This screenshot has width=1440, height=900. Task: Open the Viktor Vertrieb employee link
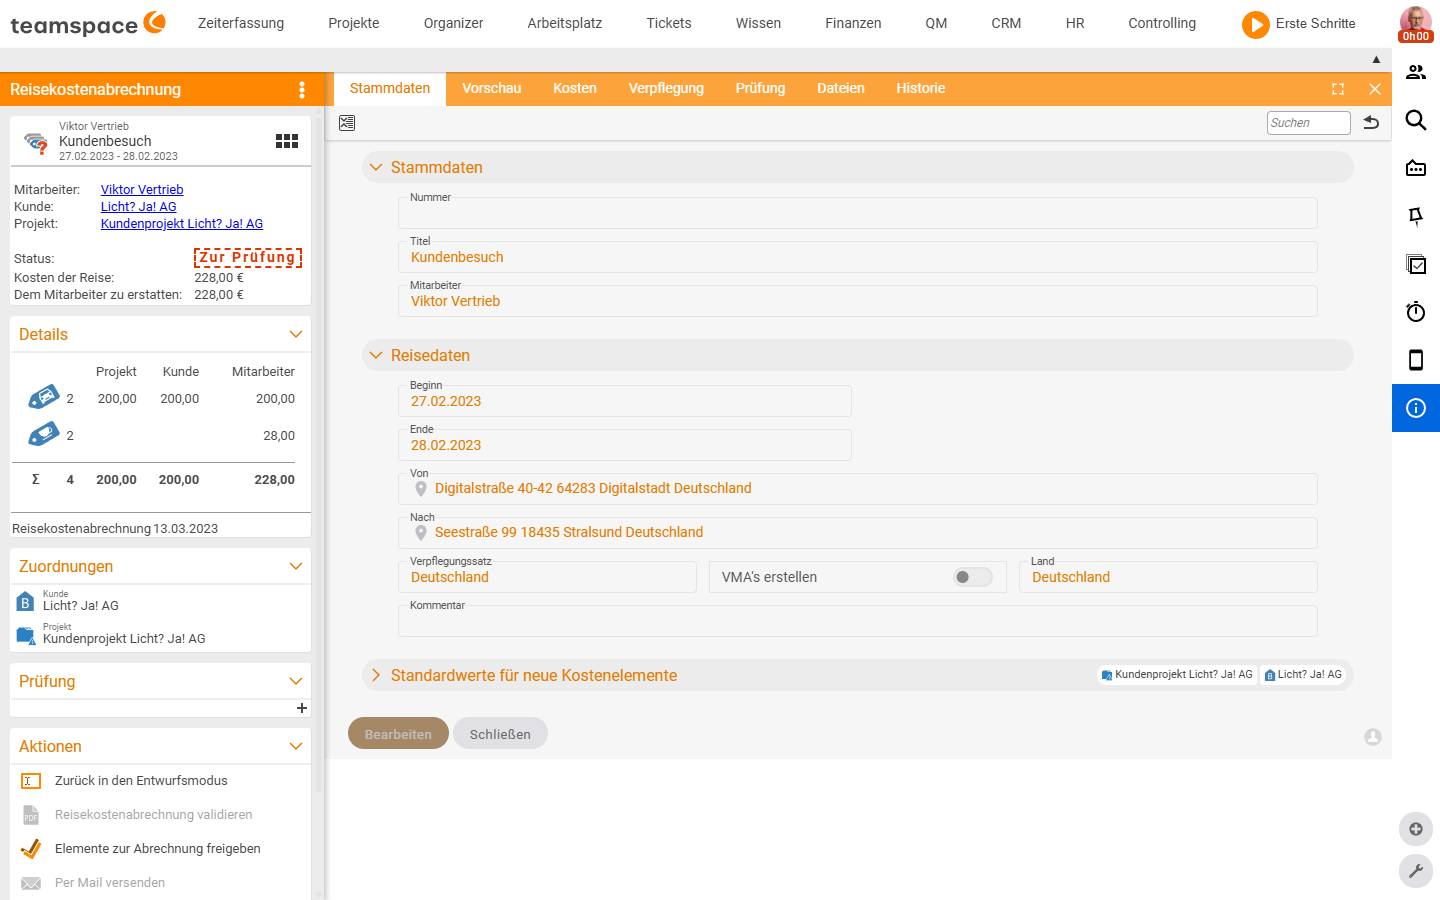click(x=142, y=190)
